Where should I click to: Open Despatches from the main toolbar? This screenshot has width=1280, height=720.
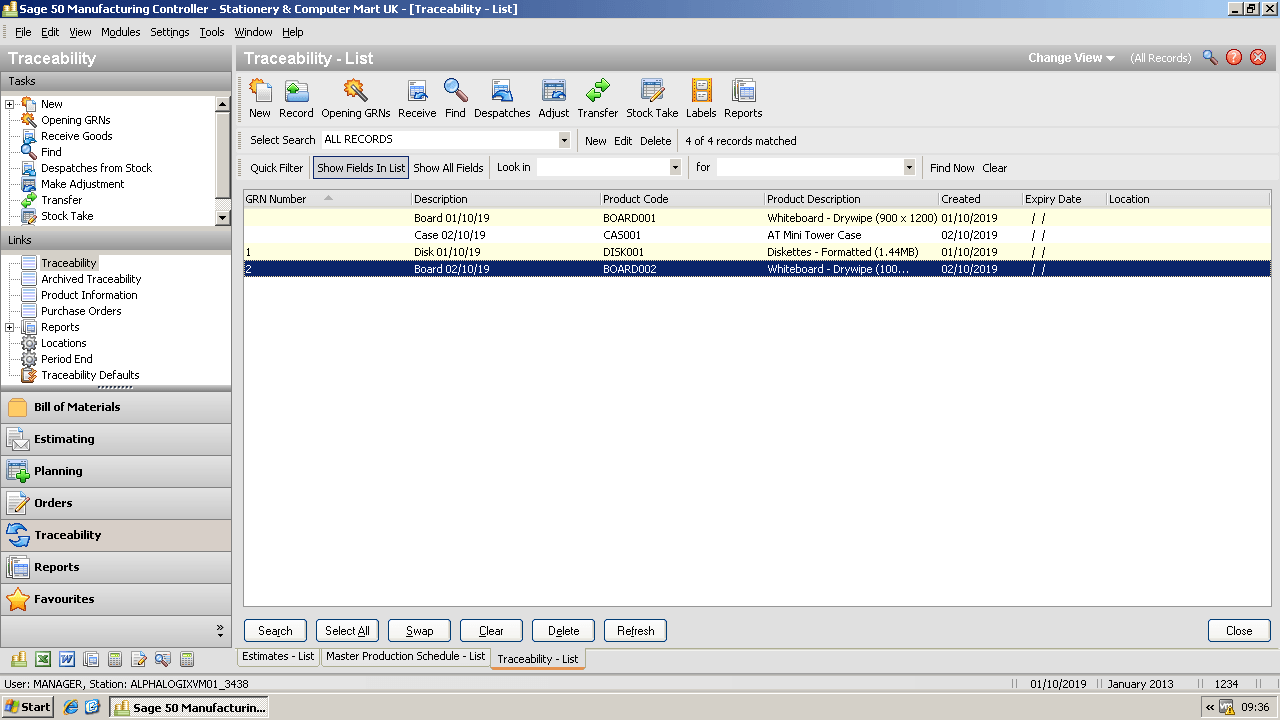(x=502, y=98)
